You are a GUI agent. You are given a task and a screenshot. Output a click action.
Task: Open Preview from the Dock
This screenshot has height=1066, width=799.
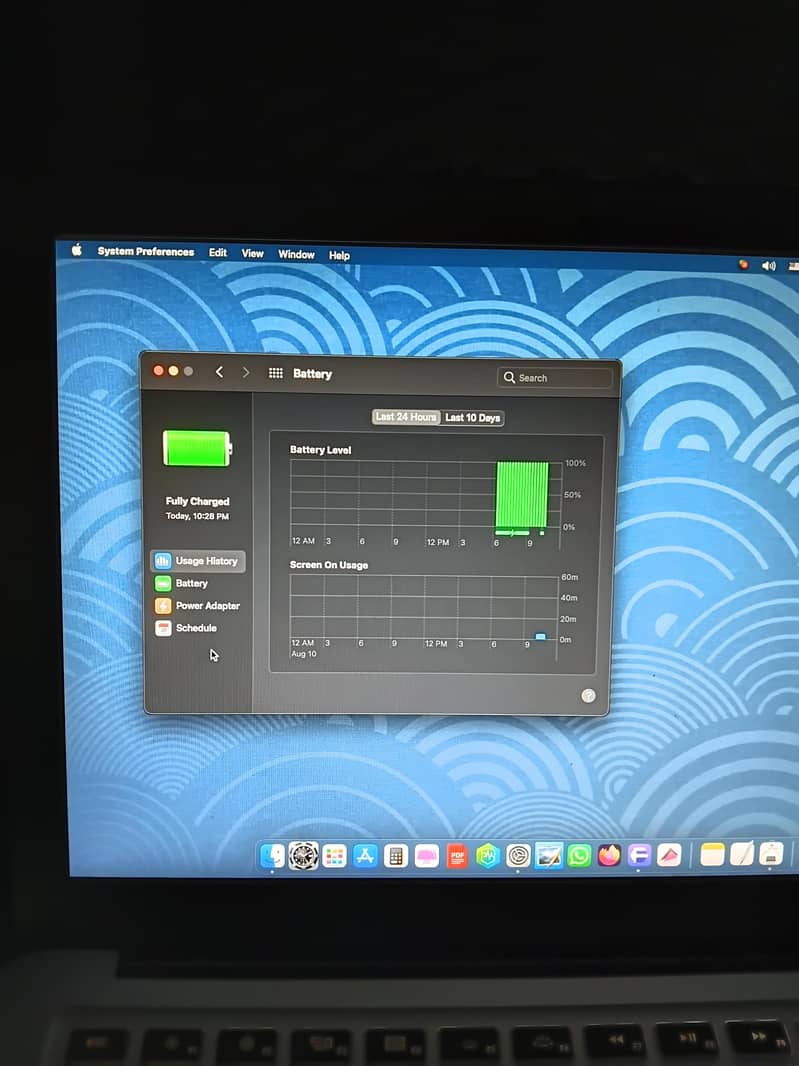tap(549, 856)
